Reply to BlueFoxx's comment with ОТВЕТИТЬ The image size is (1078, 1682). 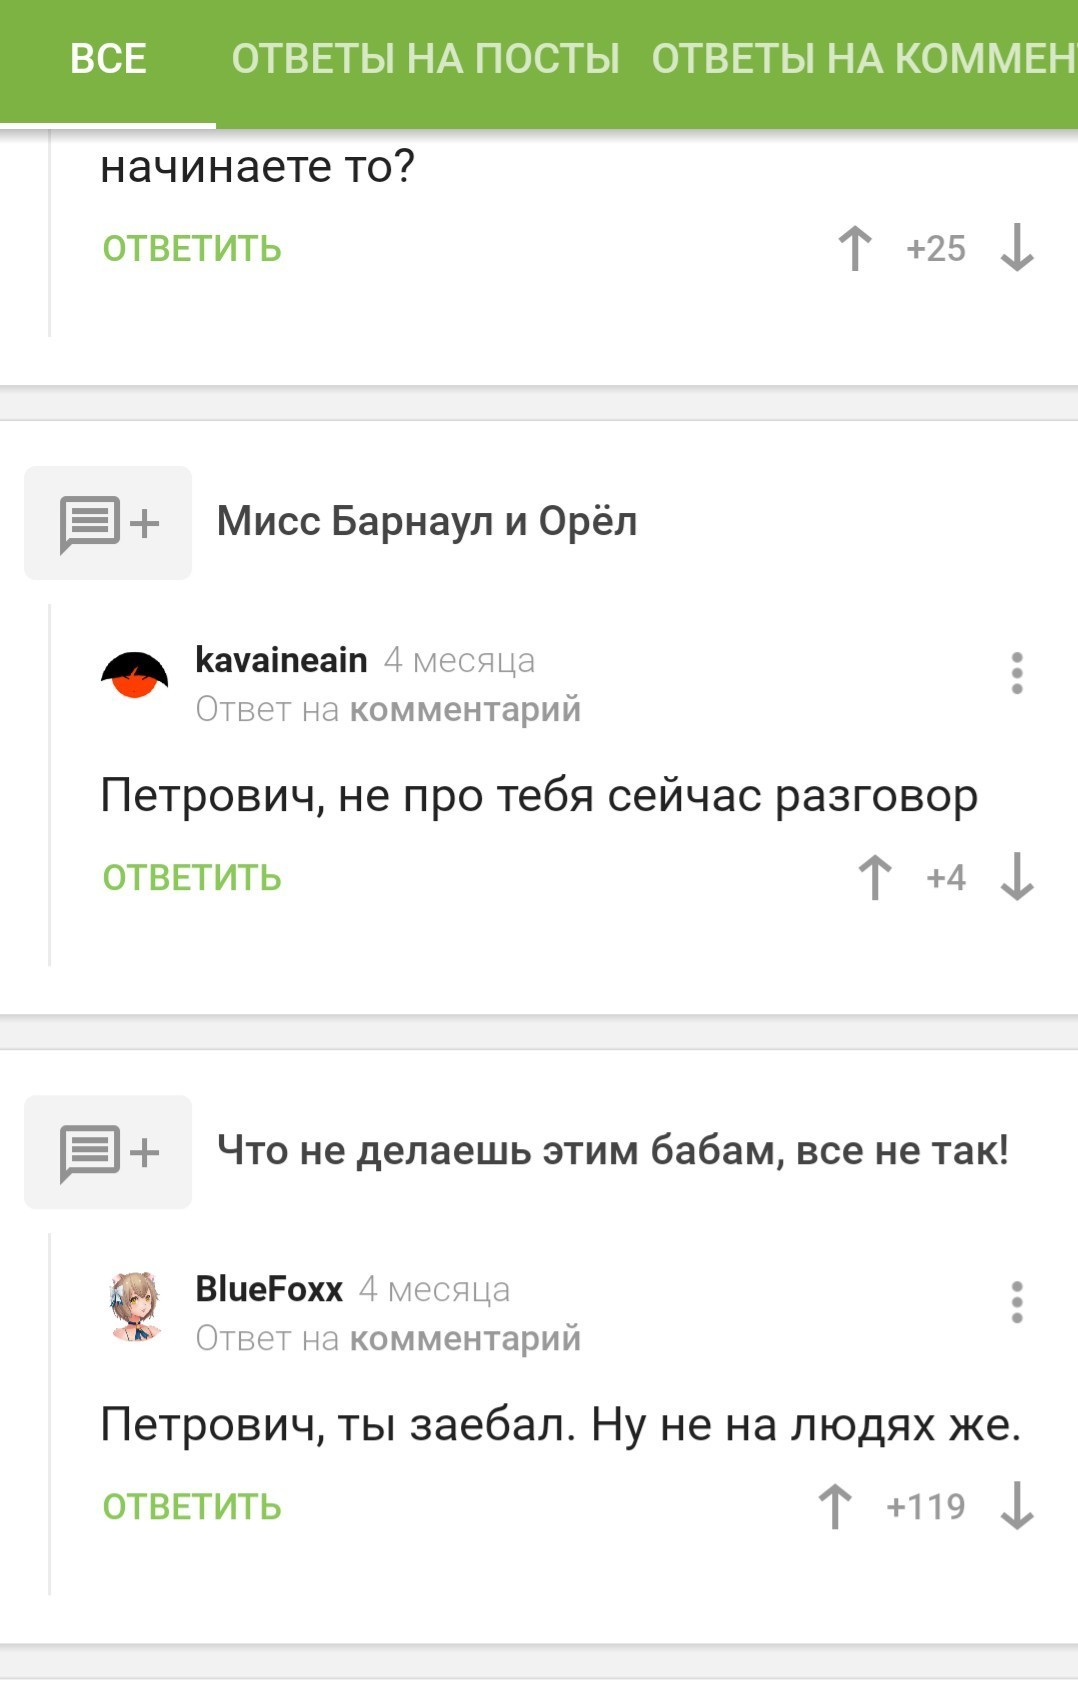(192, 1507)
